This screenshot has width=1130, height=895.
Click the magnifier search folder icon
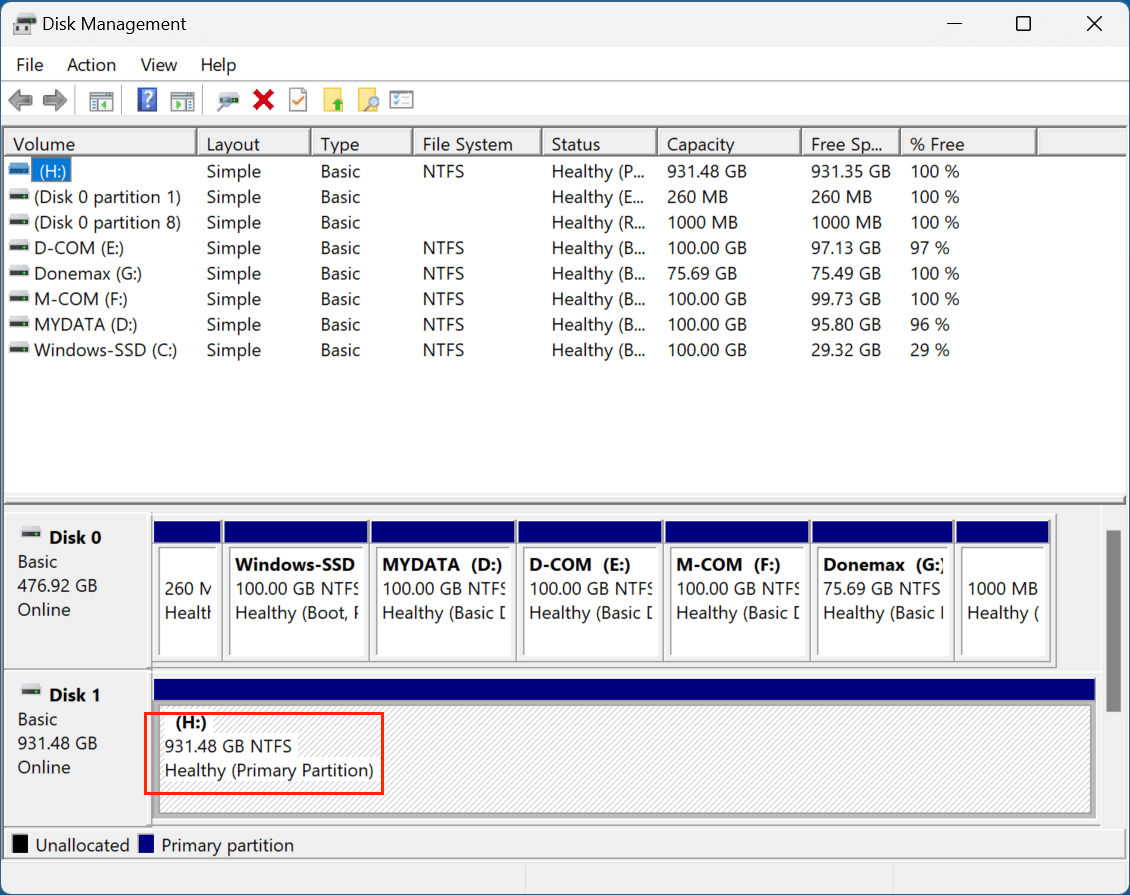[x=368, y=100]
